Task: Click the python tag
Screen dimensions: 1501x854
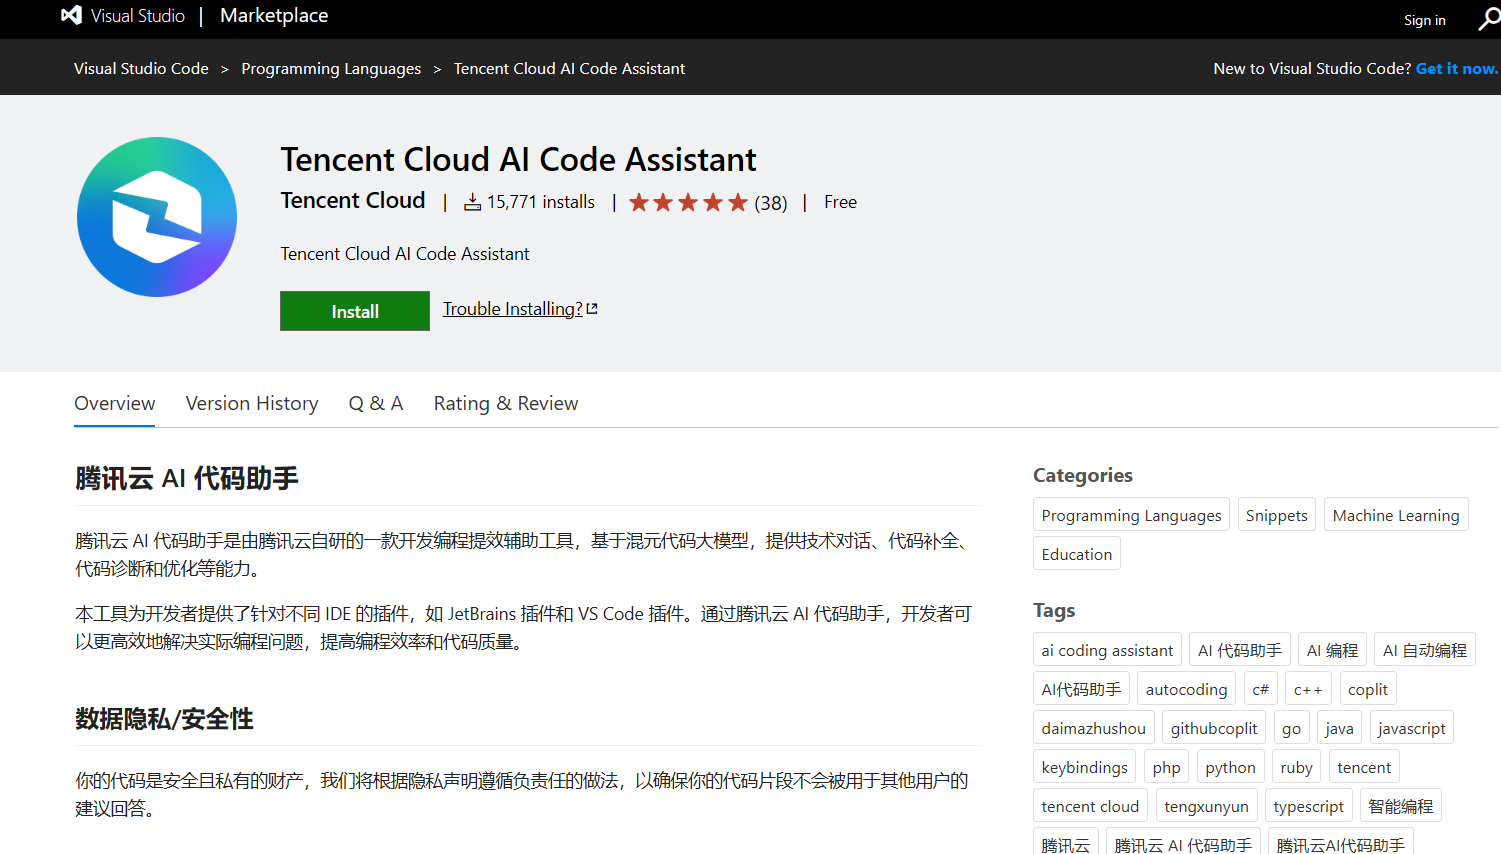Action: point(1230,767)
